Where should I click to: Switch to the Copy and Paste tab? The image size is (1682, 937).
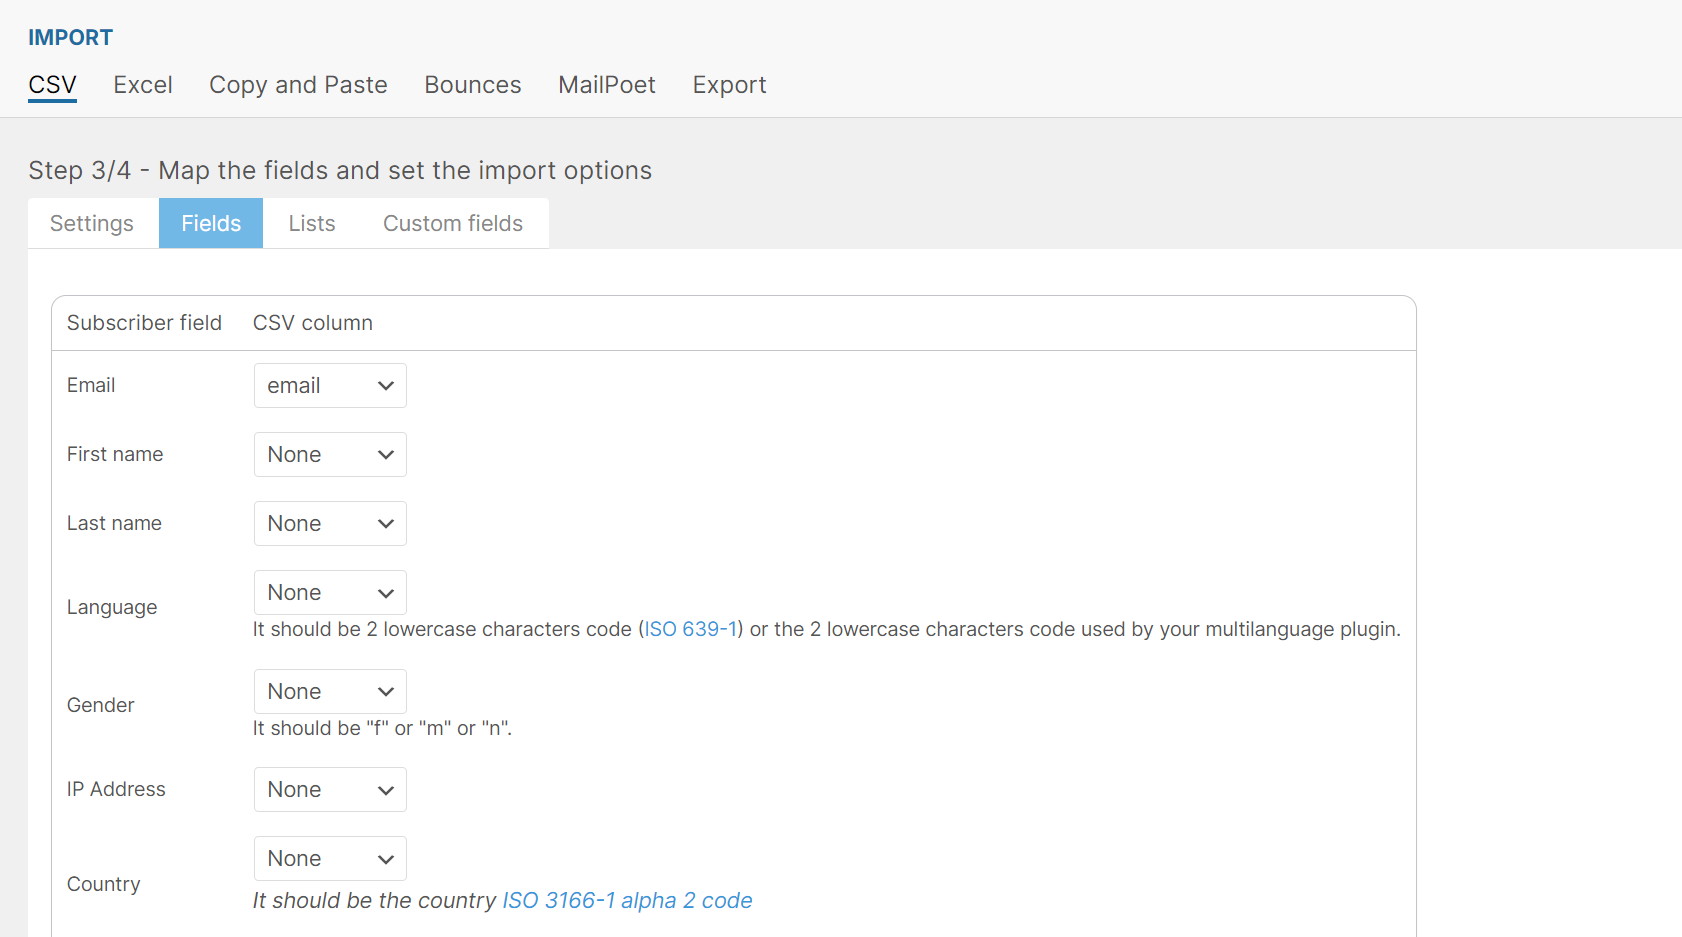click(x=297, y=85)
